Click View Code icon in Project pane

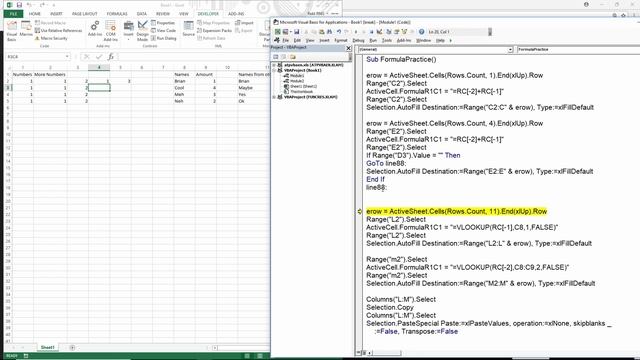276,57
